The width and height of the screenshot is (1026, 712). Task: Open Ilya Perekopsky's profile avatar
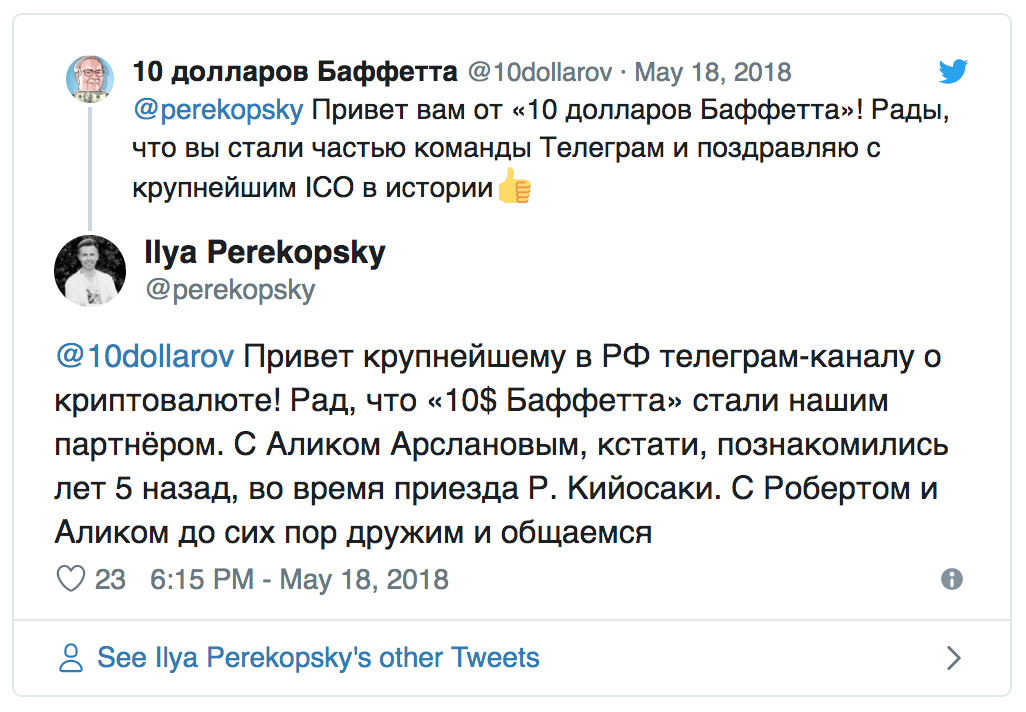click(90, 270)
